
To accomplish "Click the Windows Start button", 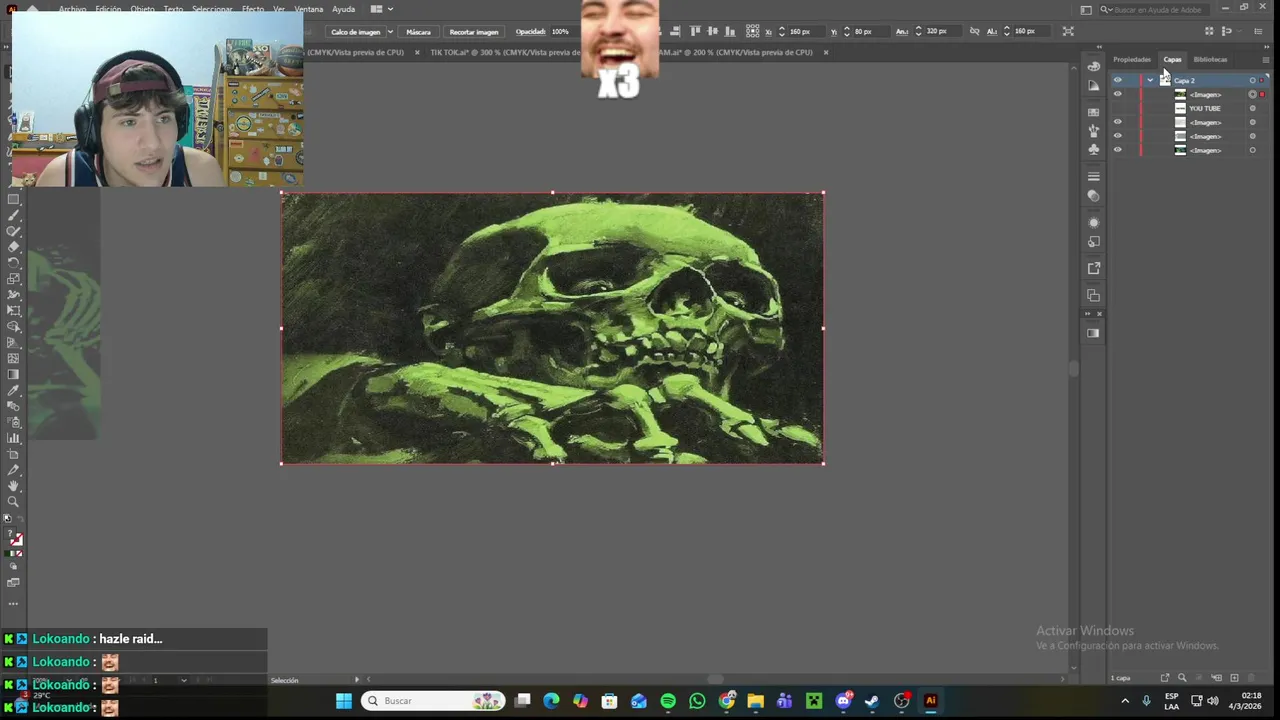I will [344, 701].
